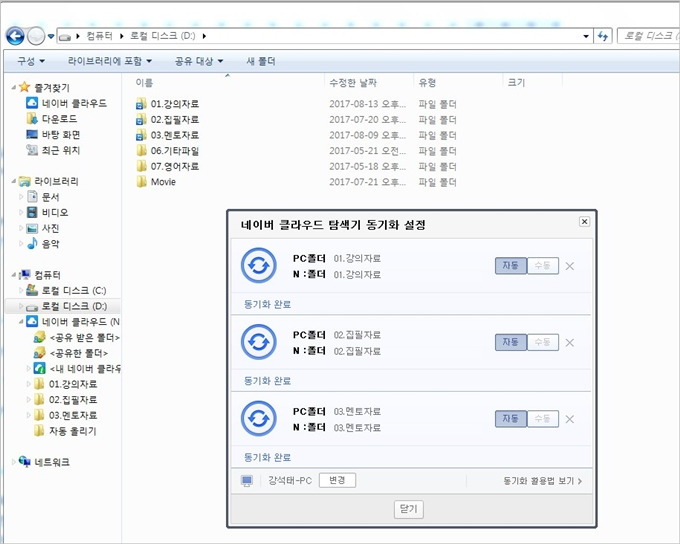Select the 03.멘토자료 folder icon in file list
Viewport: 680px width, 544px height.
(141, 135)
